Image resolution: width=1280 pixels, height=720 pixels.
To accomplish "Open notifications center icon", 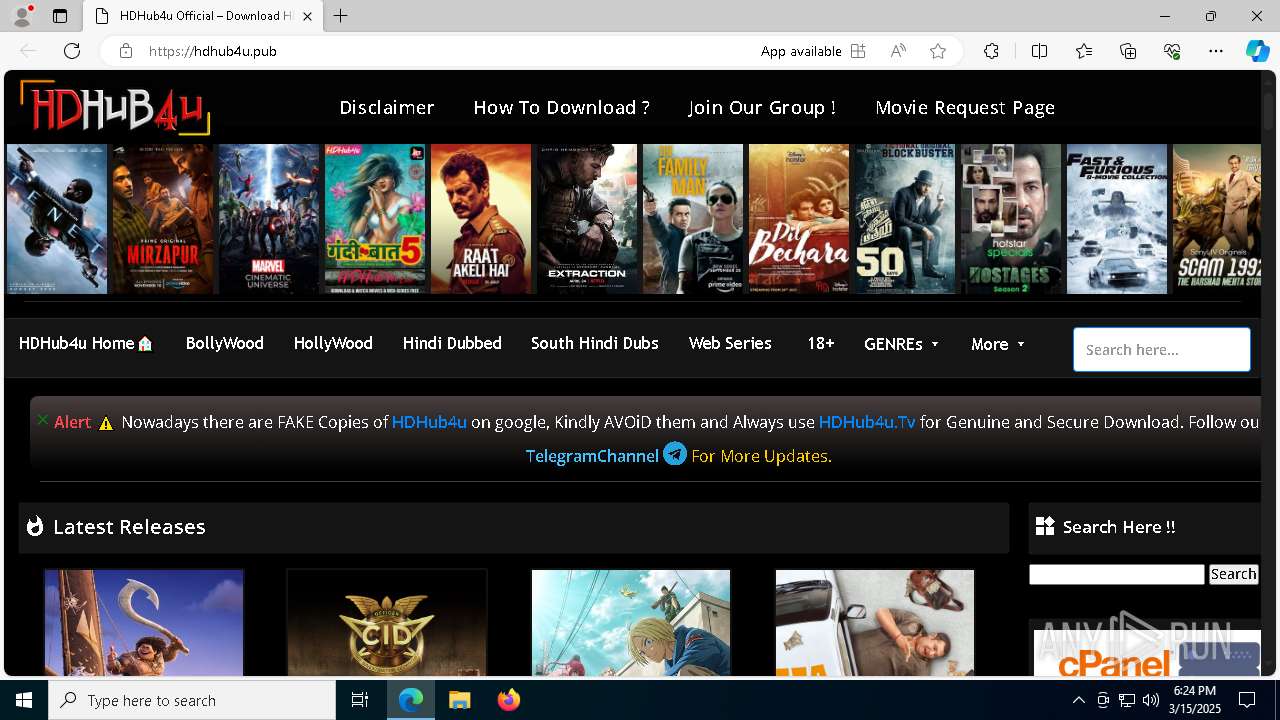I will click(1247, 700).
